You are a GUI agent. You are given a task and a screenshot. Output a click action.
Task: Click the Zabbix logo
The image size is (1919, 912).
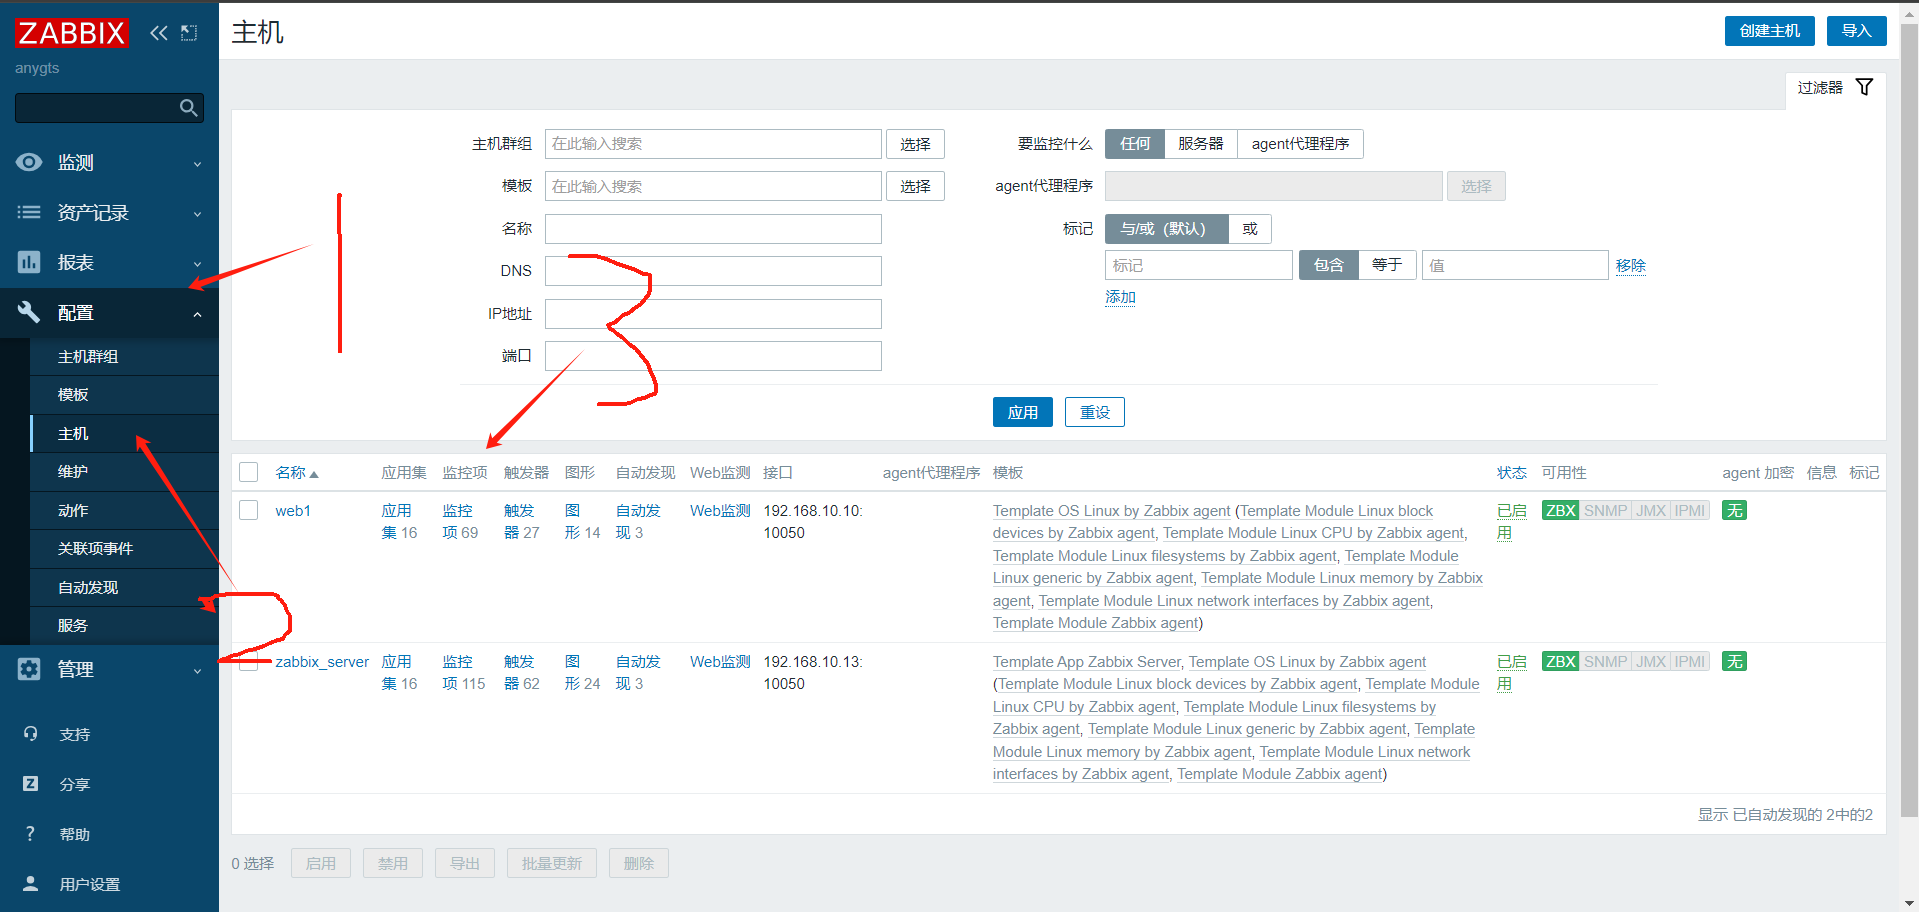[x=71, y=33]
